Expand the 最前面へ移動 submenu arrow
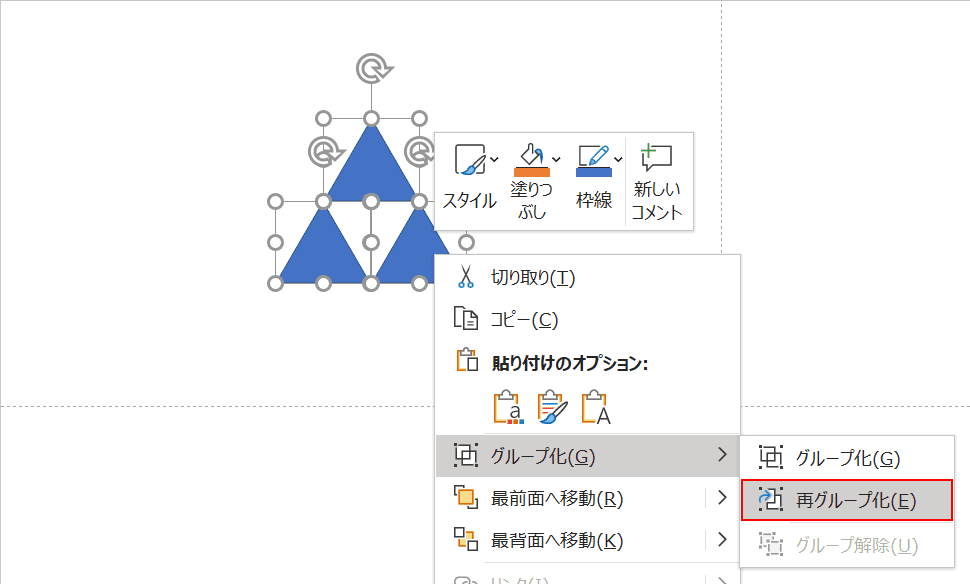The width and height of the screenshot is (970, 584). click(722, 497)
